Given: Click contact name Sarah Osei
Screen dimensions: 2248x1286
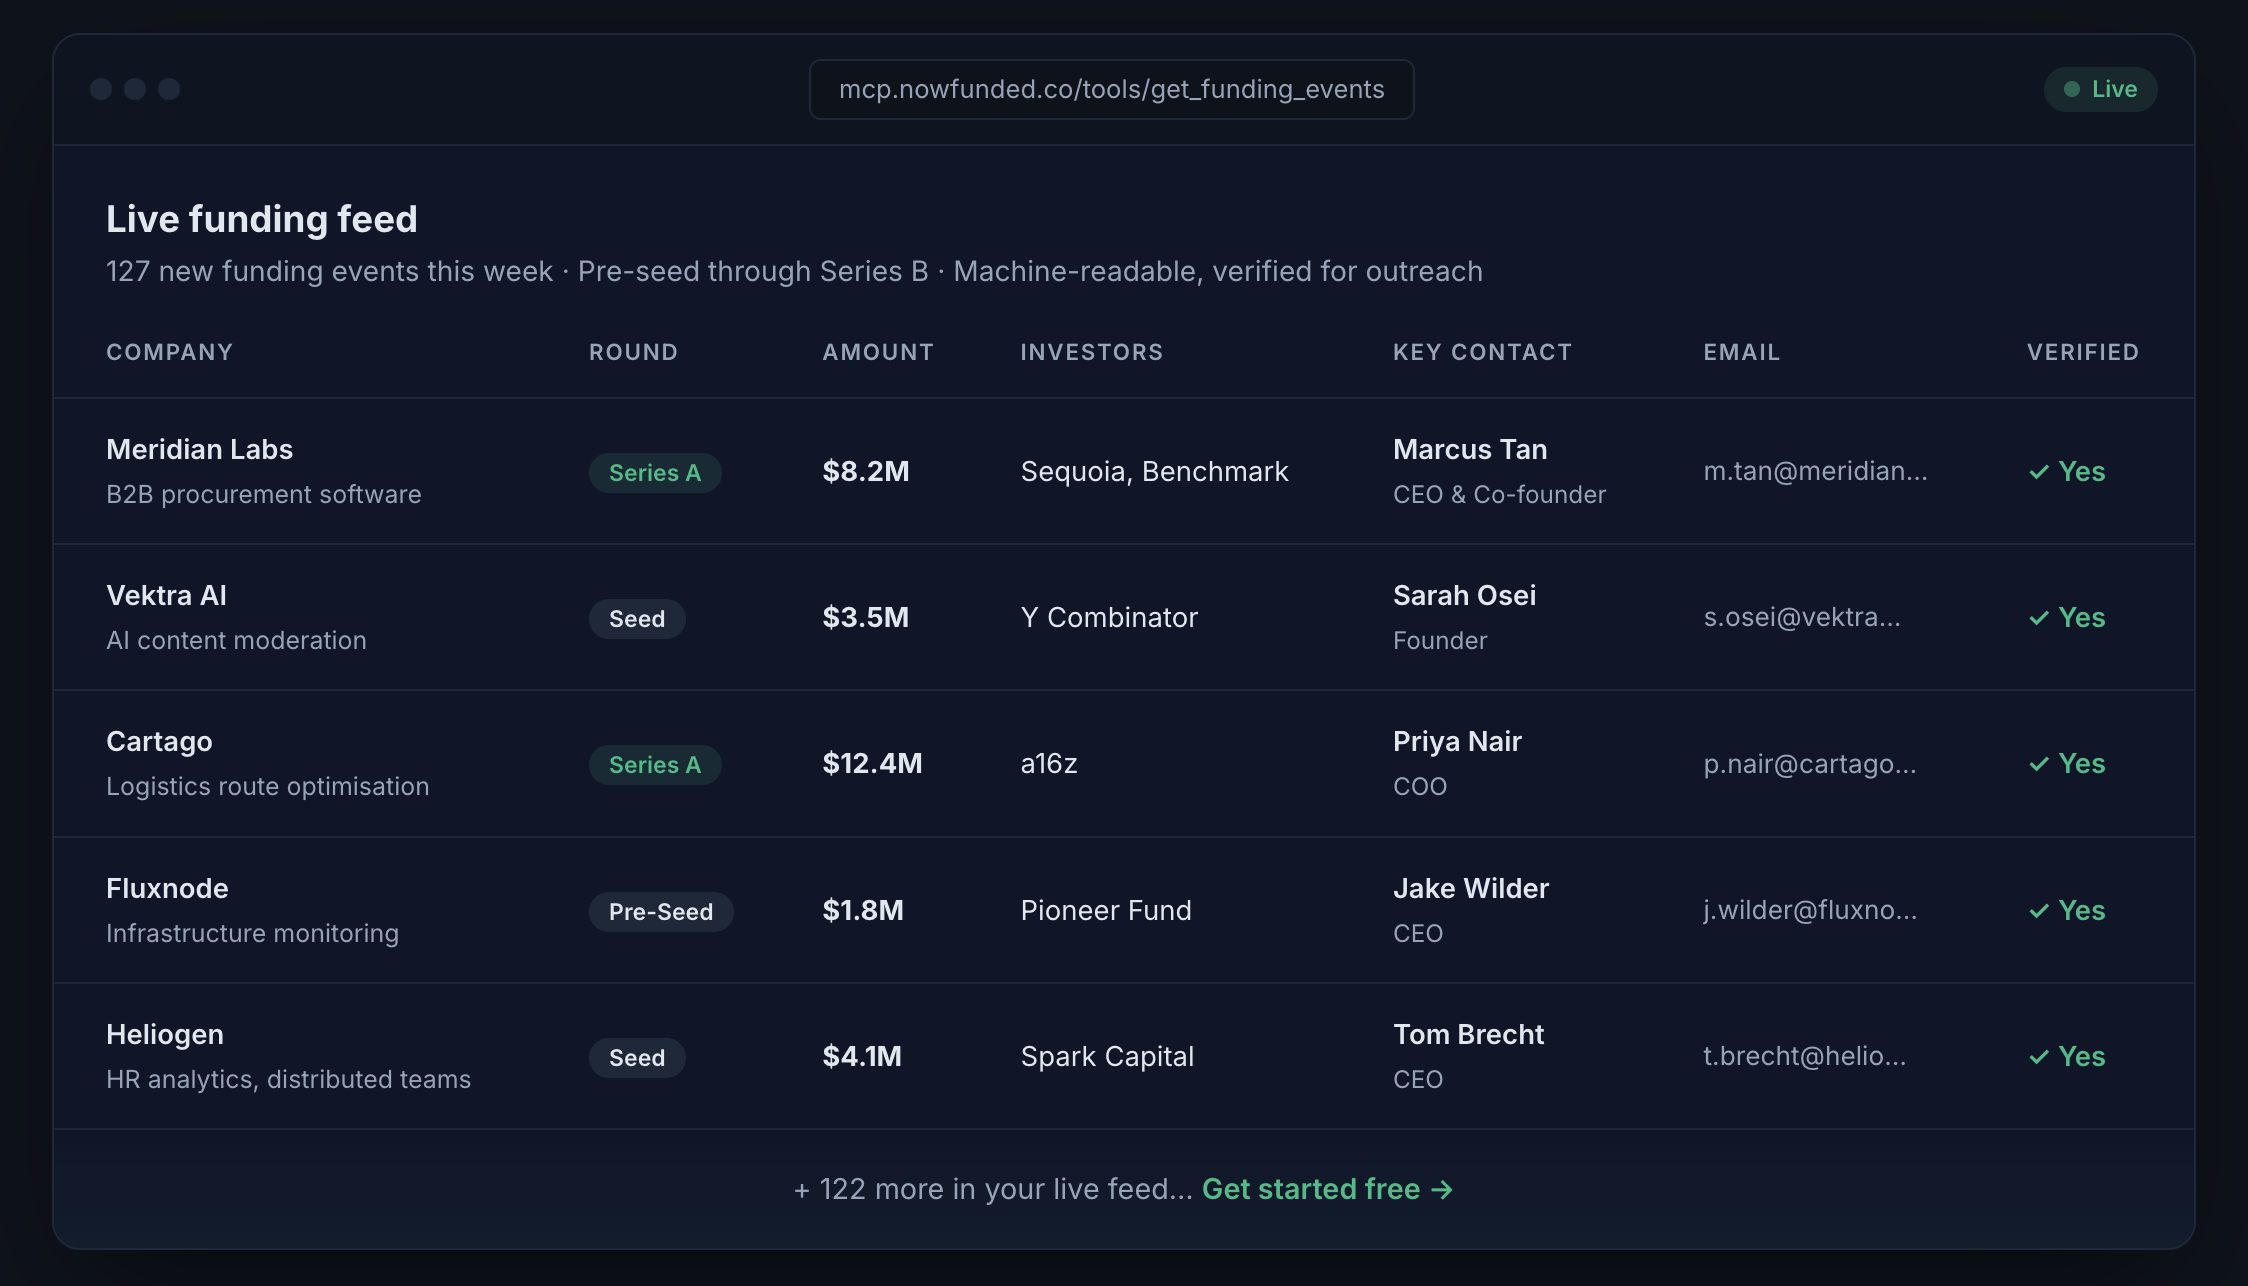Looking at the screenshot, I should click(1464, 595).
